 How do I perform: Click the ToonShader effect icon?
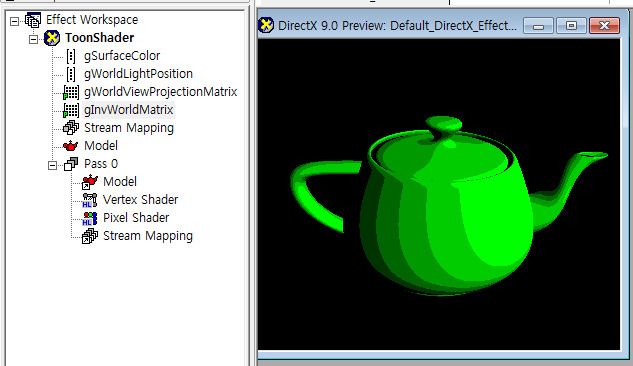pyautogui.click(x=52, y=38)
